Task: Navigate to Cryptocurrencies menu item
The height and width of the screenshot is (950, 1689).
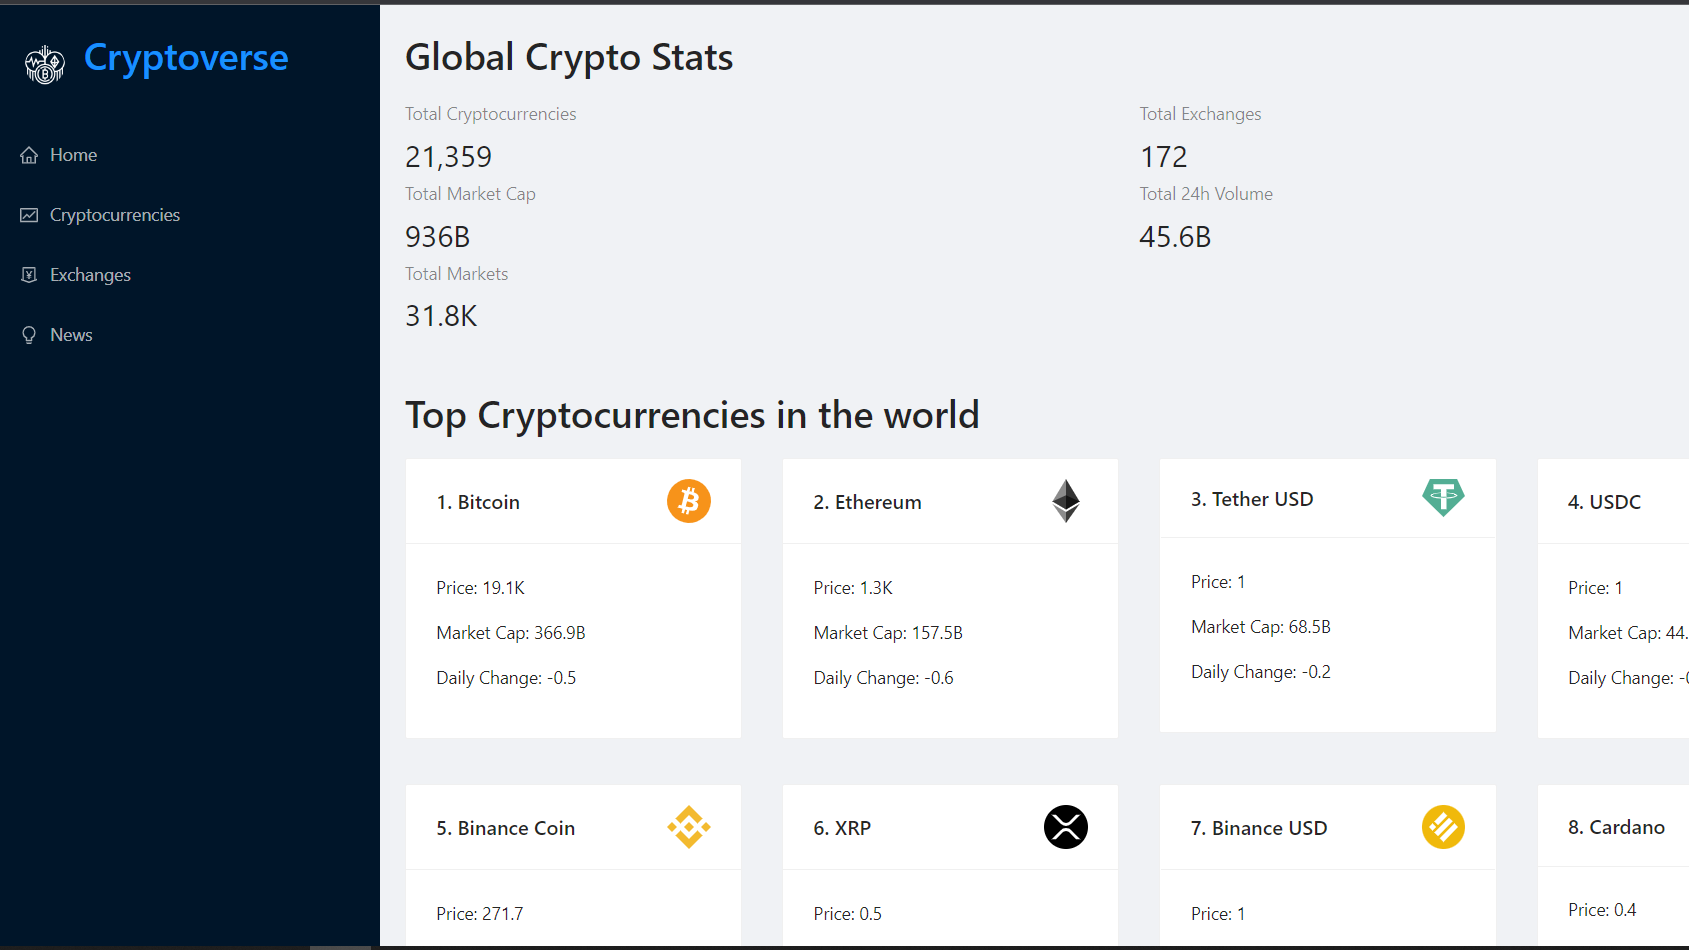Action: pos(115,215)
